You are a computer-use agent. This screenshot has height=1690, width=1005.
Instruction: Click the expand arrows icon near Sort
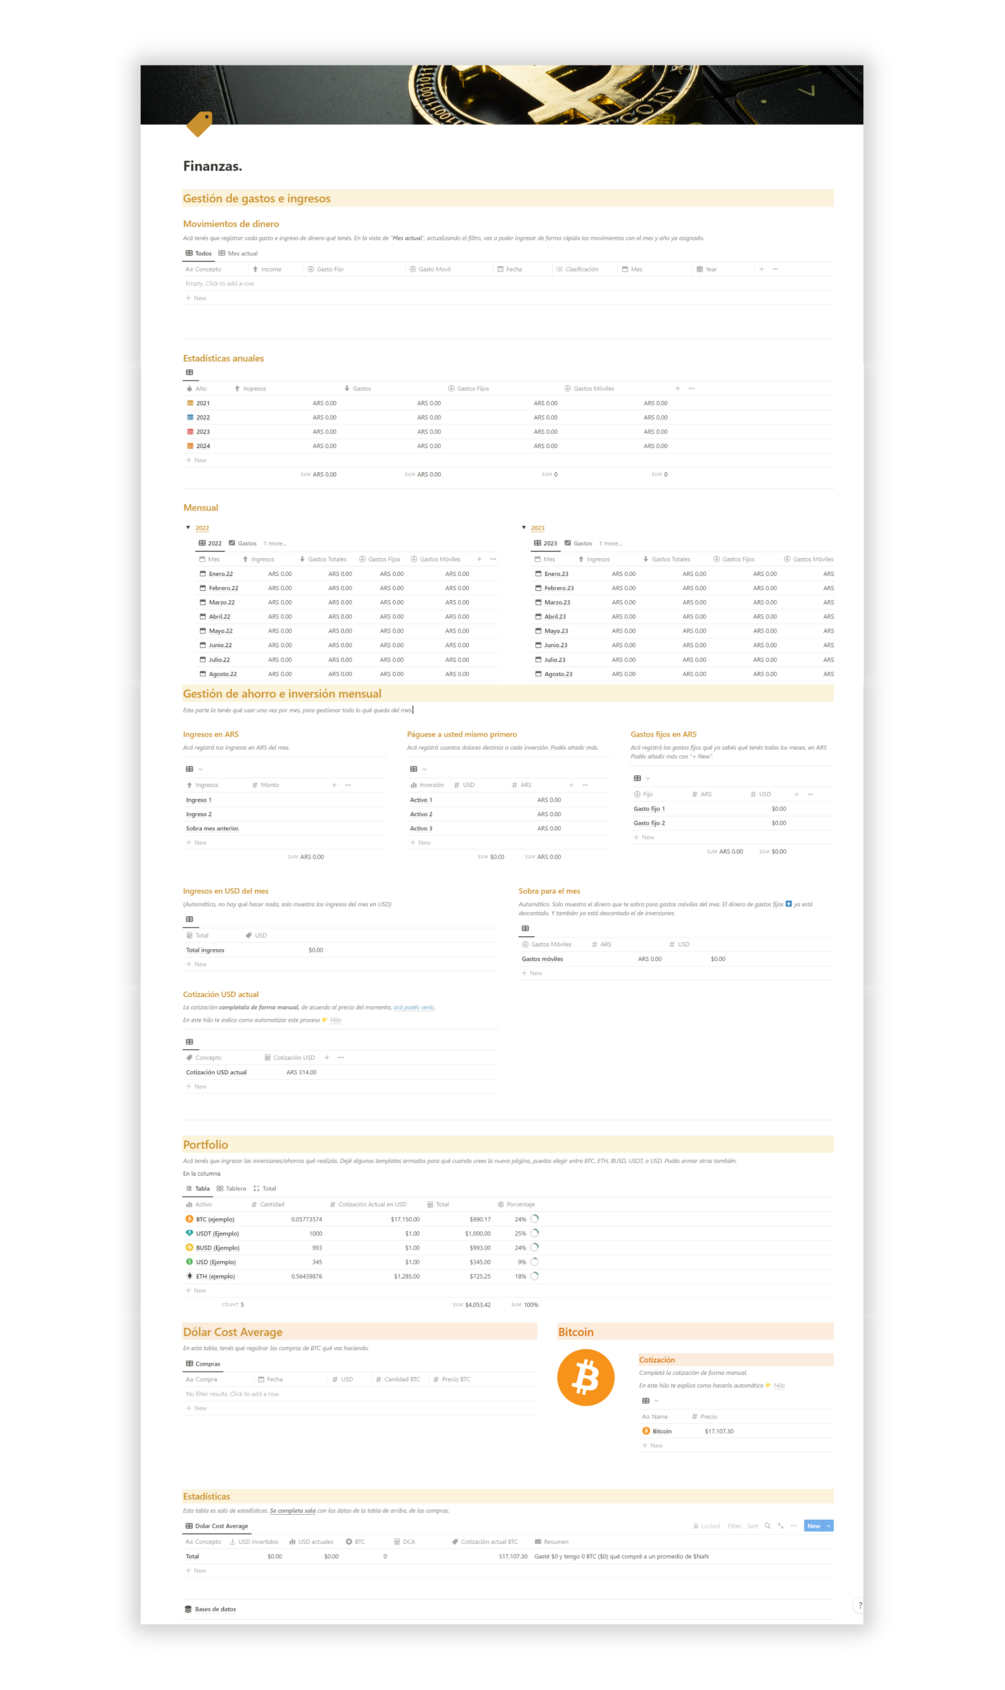781,1526
